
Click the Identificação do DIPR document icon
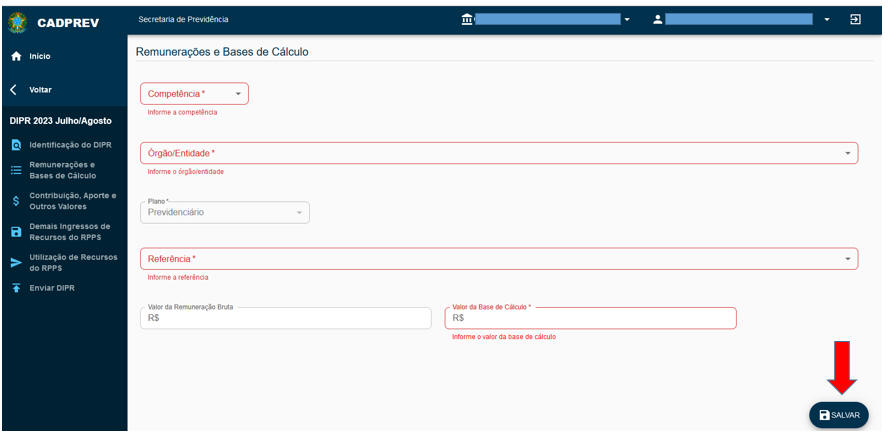pyautogui.click(x=16, y=146)
